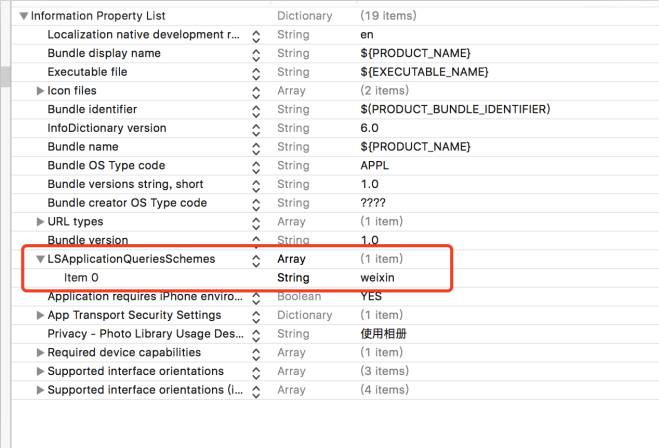
Task: Click the value weixin for Item 0
Action: [x=377, y=278]
